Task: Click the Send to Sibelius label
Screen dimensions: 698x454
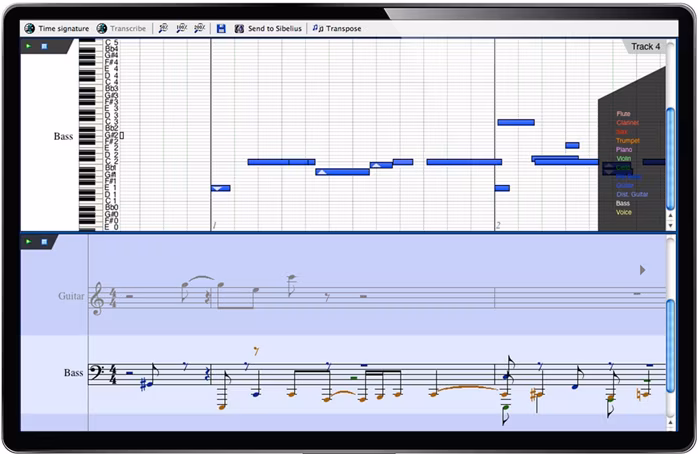Action: [x=275, y=28]
